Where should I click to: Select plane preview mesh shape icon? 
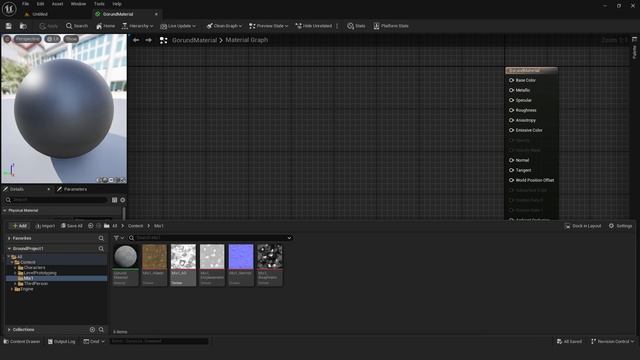click(111, 180)
